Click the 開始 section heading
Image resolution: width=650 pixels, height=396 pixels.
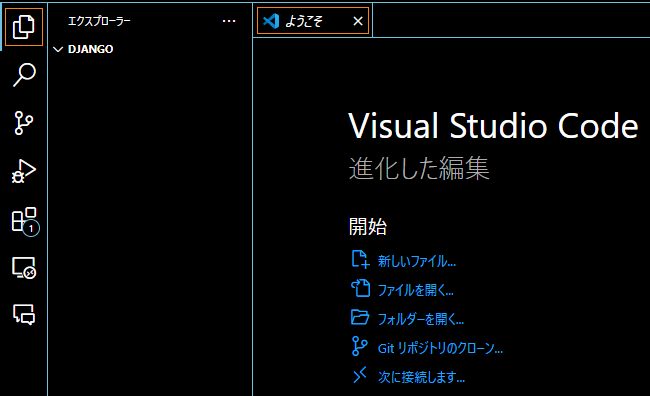(368, 227)
